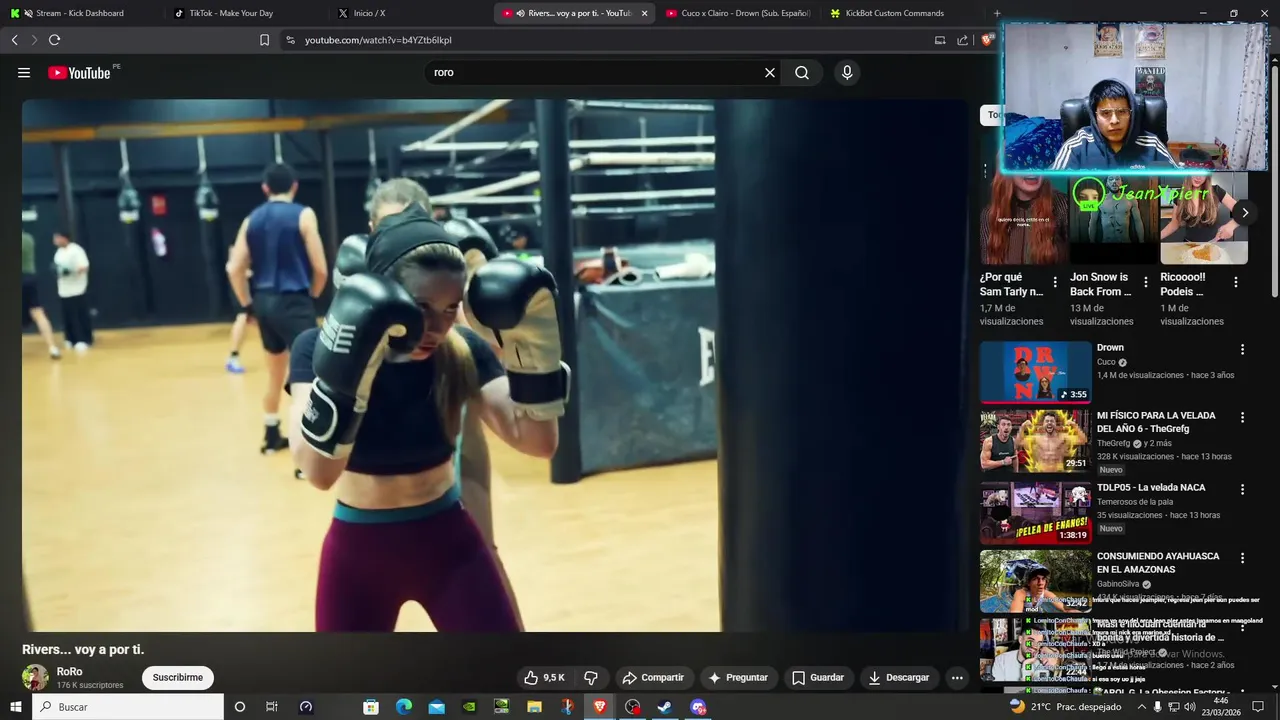Open the taskbar clock showing 4:46

click(1220, 707)
